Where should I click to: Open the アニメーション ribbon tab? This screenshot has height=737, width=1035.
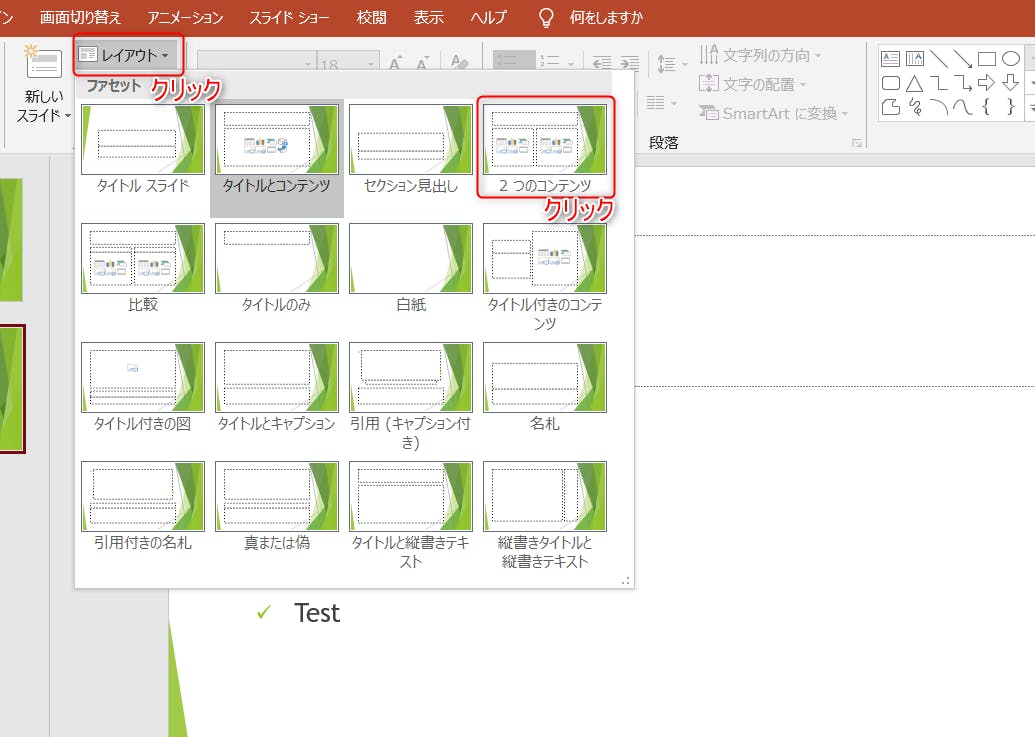185,17
